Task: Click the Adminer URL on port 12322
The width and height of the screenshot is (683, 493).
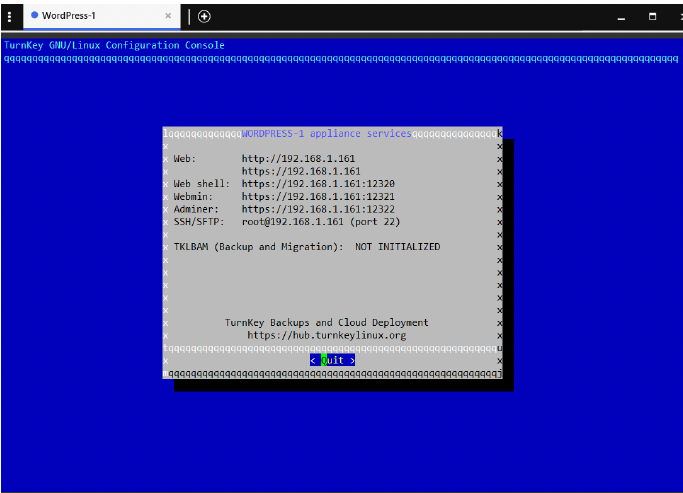Action: (x=318, y=209)
